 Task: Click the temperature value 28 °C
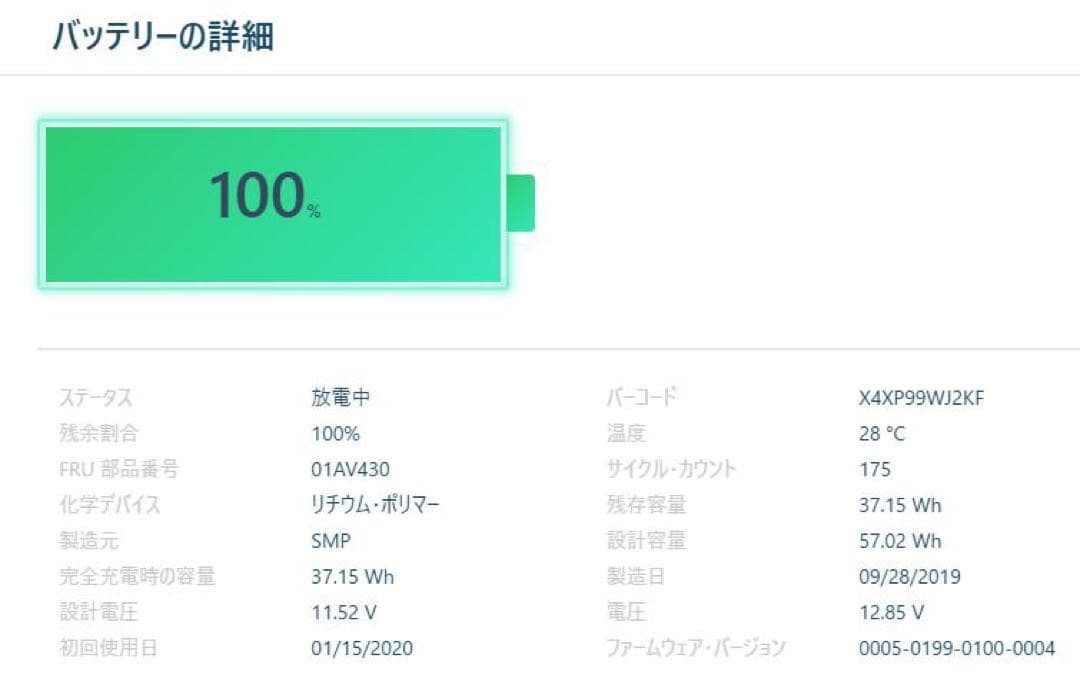coord(882,434)
